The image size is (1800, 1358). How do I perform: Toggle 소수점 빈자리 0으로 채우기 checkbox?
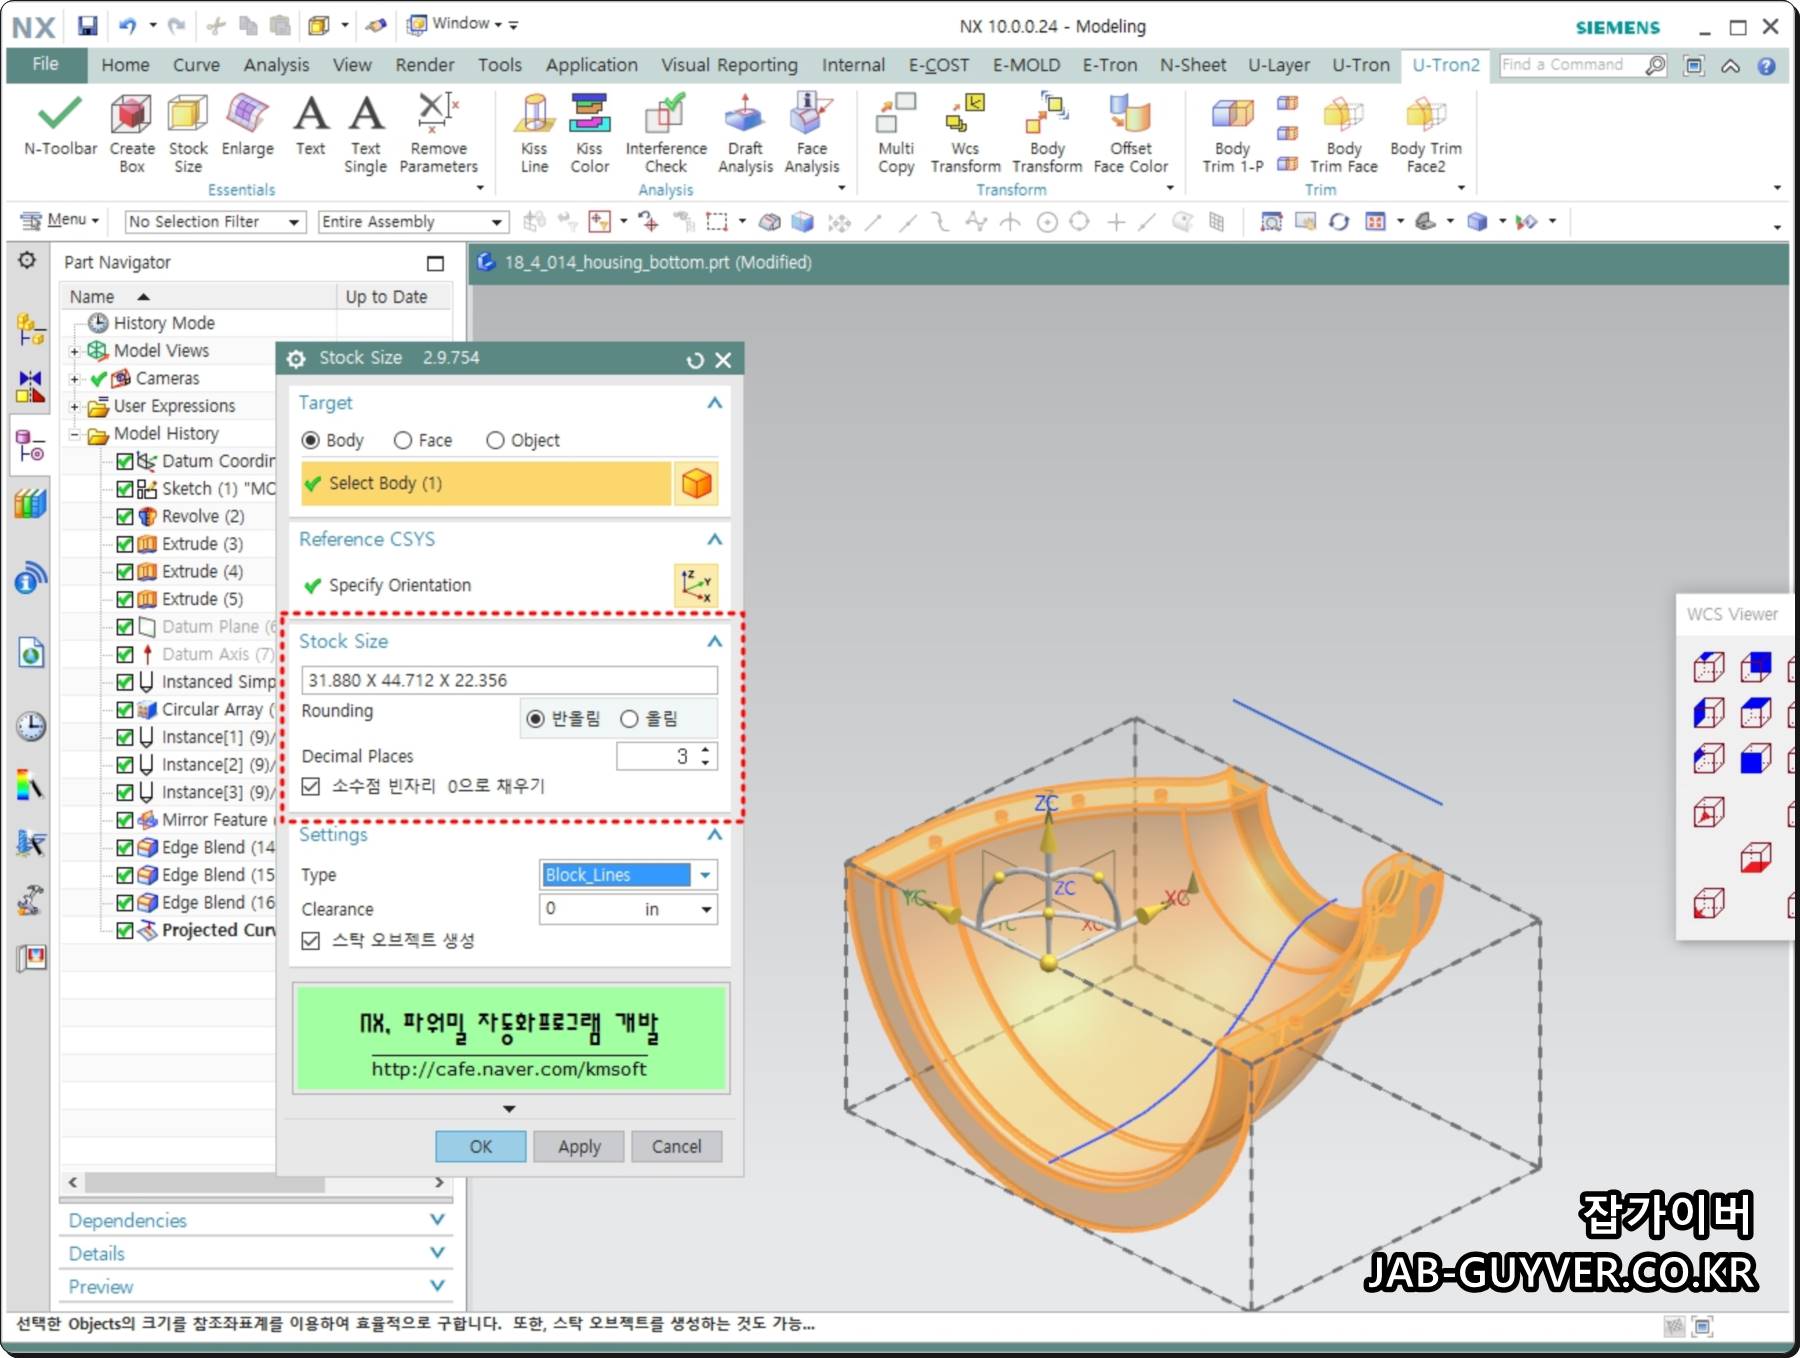(x=311, y=786)
